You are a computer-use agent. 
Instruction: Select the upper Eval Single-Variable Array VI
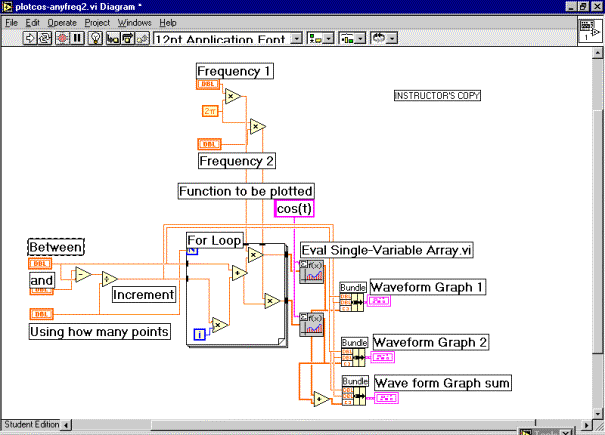[311, 272]
